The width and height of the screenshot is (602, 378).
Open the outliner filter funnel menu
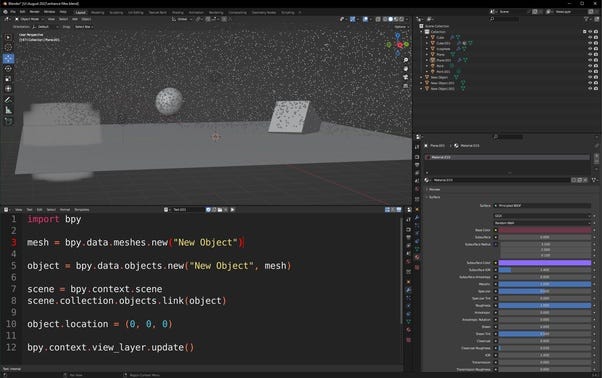pyautogui.click(x=587, y=19)
